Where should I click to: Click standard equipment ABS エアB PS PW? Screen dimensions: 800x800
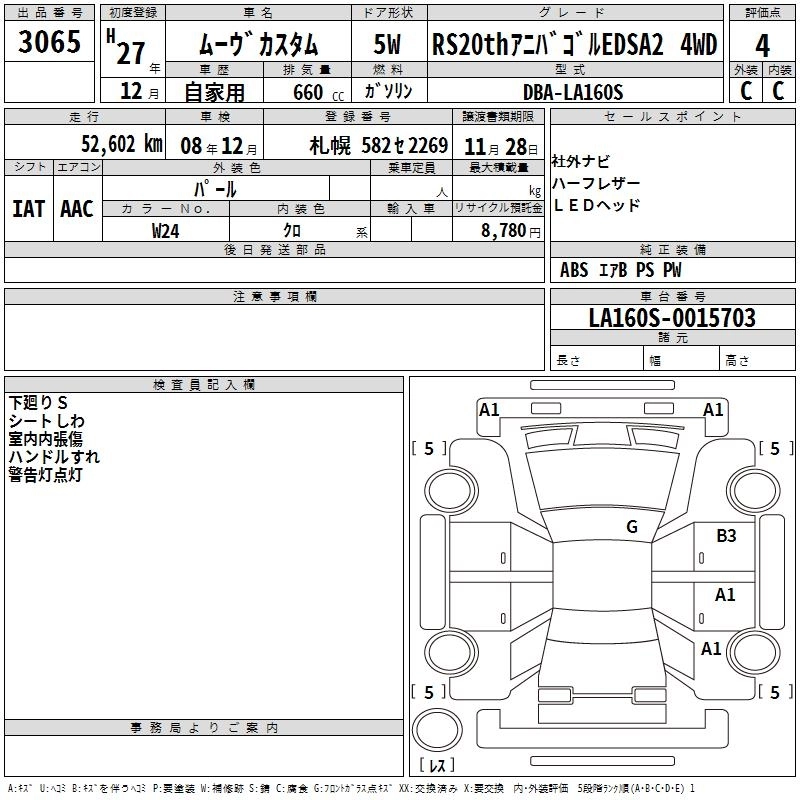pos(620,270)
